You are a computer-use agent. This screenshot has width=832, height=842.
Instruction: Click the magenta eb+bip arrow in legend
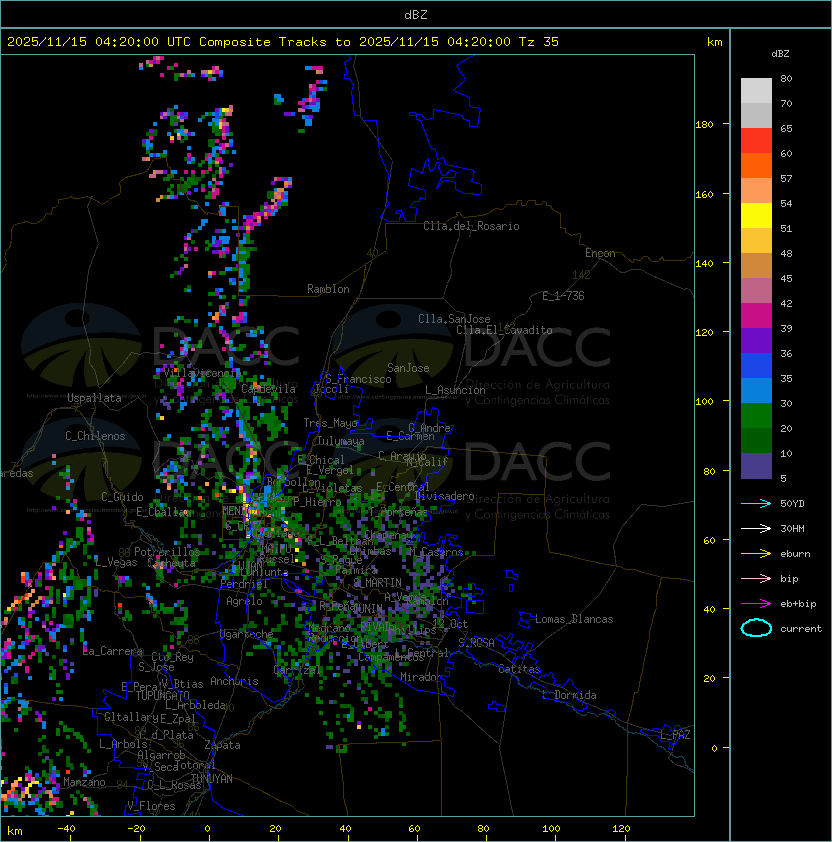click(x=756, y=604)
